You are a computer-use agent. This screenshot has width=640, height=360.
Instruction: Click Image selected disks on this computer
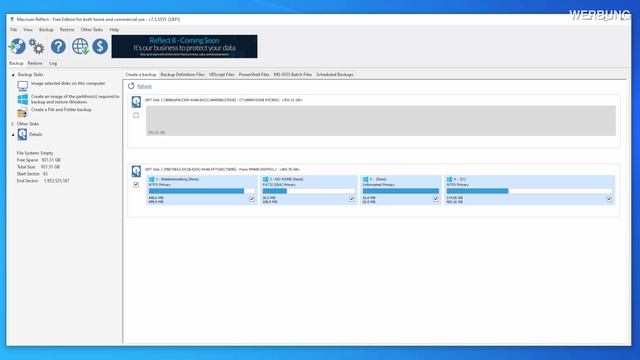[68, 83]
